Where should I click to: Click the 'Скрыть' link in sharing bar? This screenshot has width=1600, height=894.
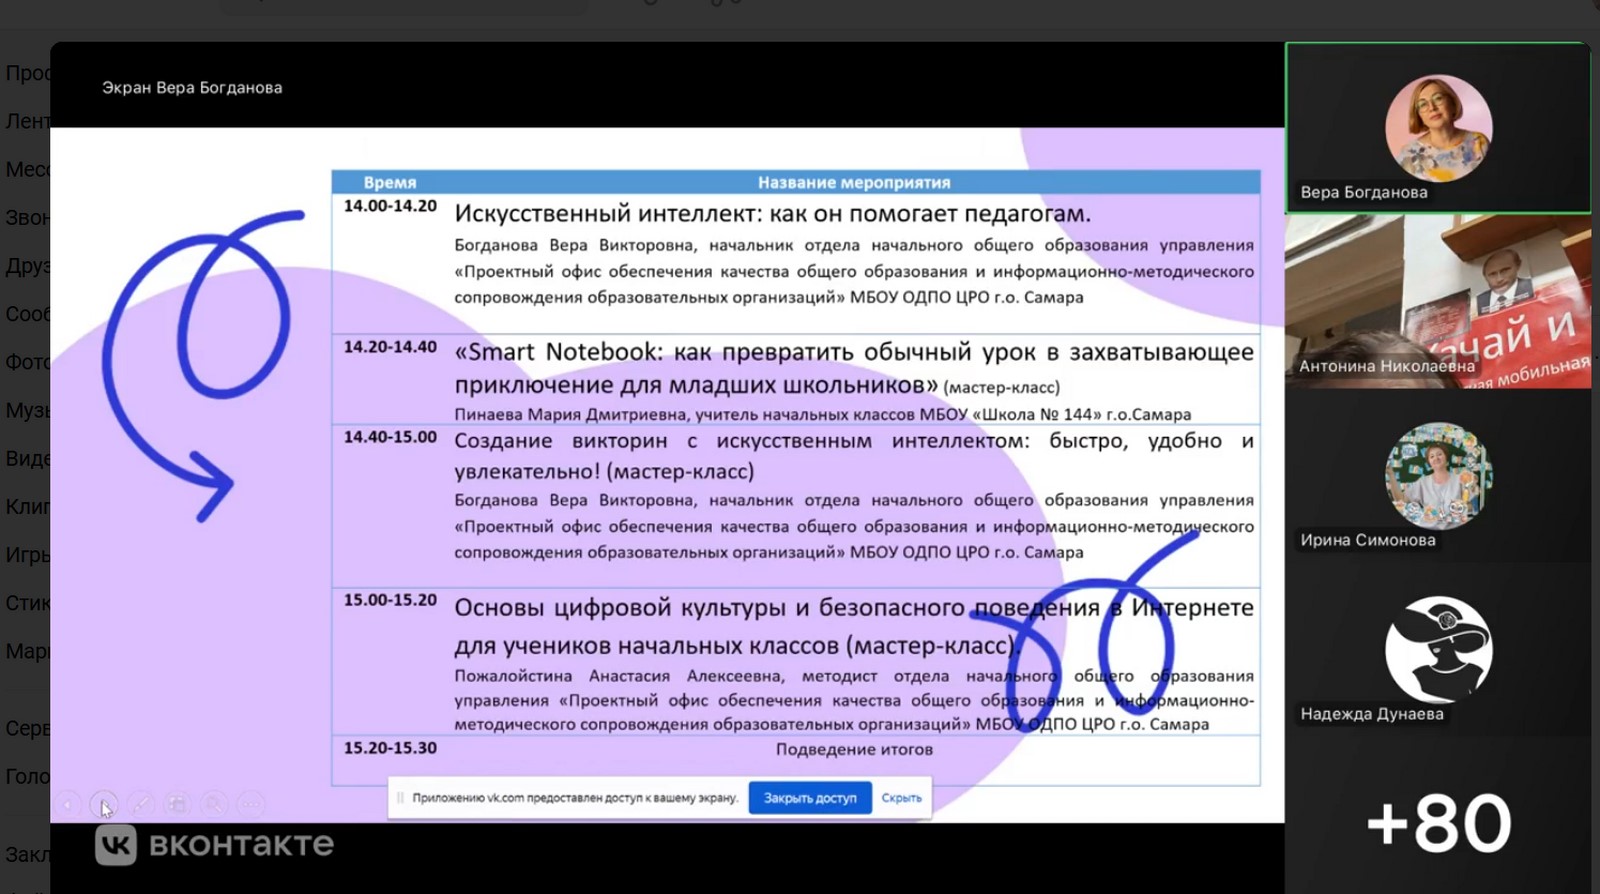click(x=901, y=798)
